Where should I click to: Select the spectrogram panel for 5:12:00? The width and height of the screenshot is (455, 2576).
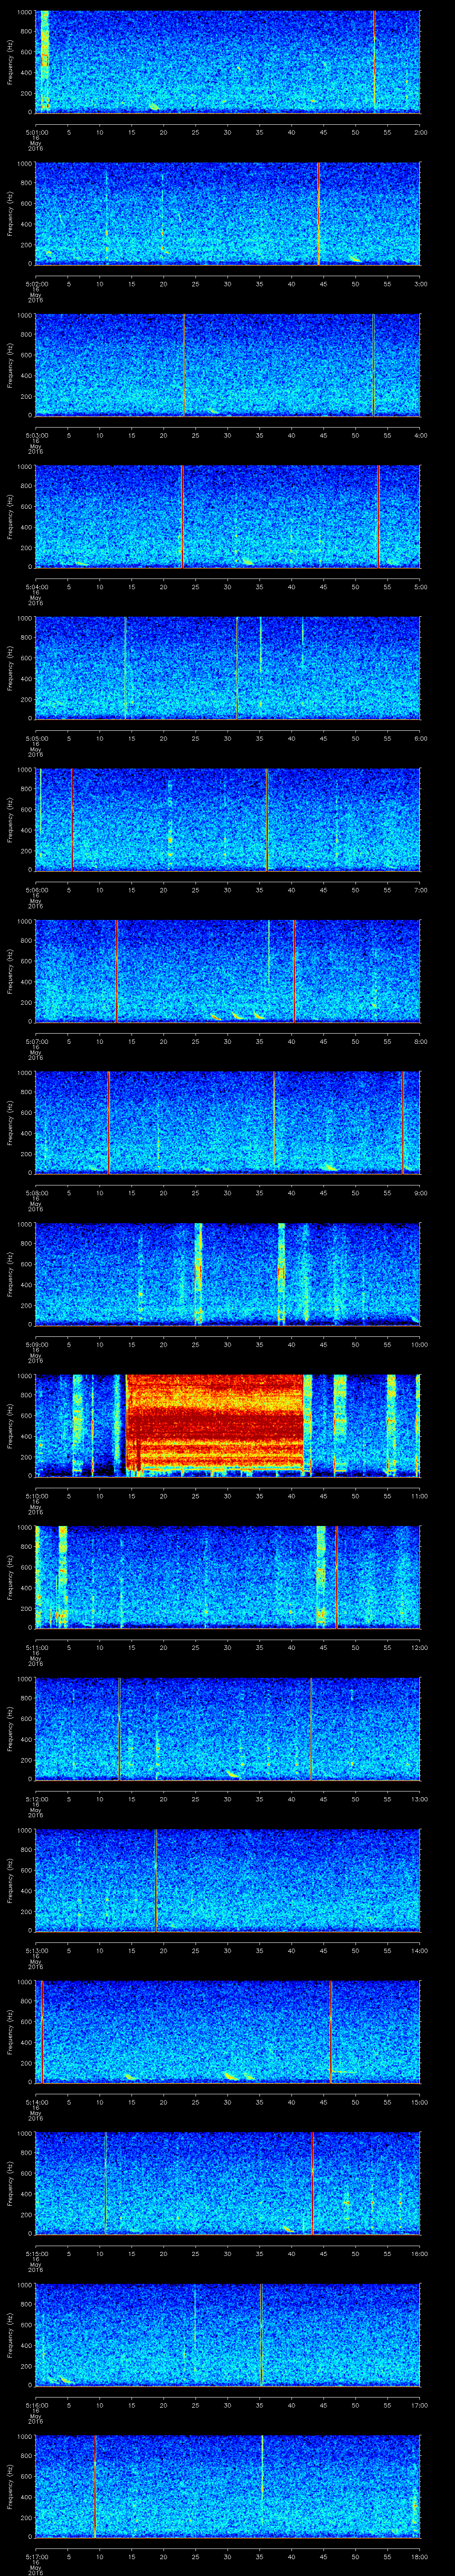click(x=228, y=1728)
